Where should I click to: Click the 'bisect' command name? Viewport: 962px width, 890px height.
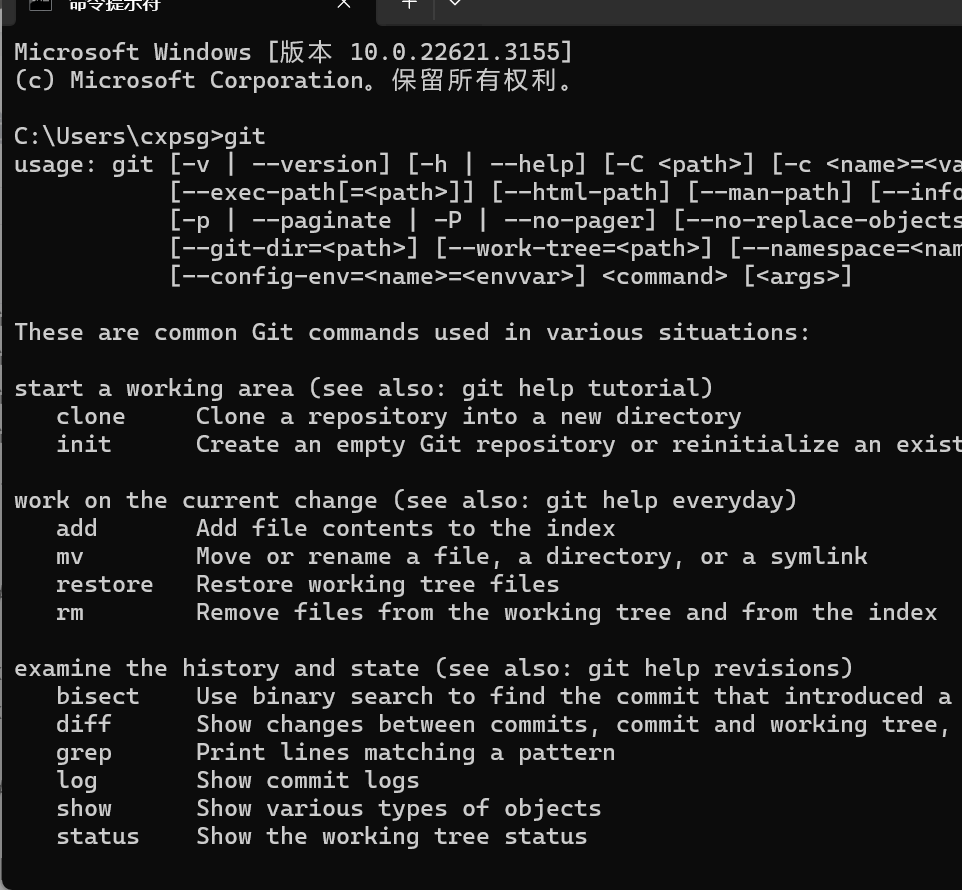coord(98,696)
